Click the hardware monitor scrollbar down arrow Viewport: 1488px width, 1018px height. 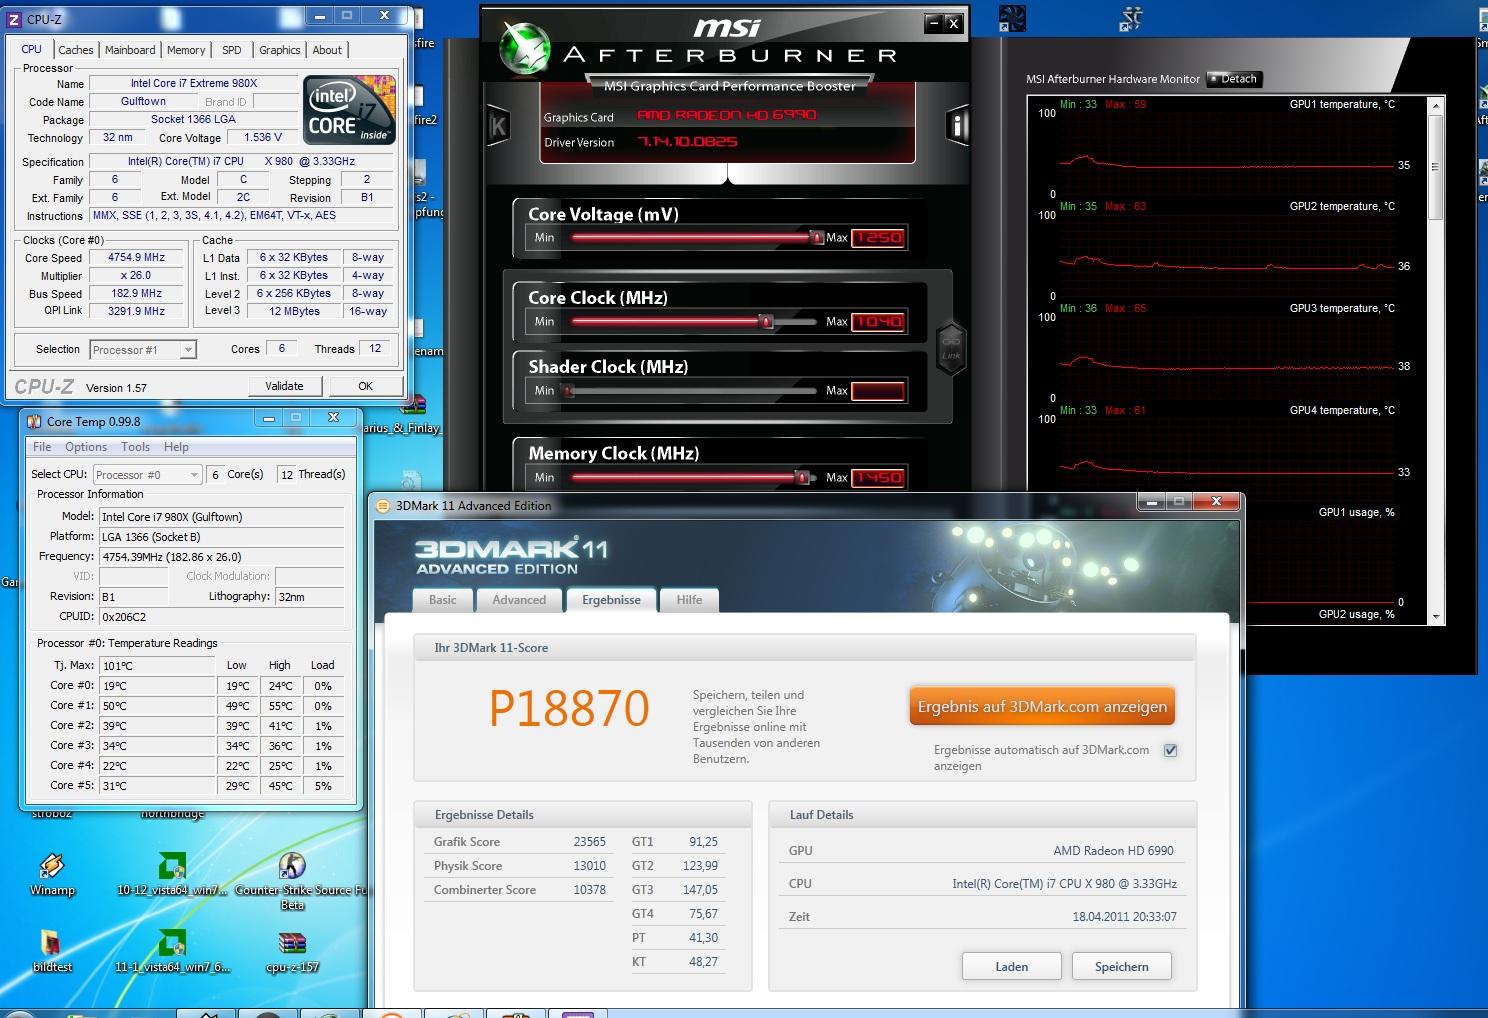tap(1436, 617)
